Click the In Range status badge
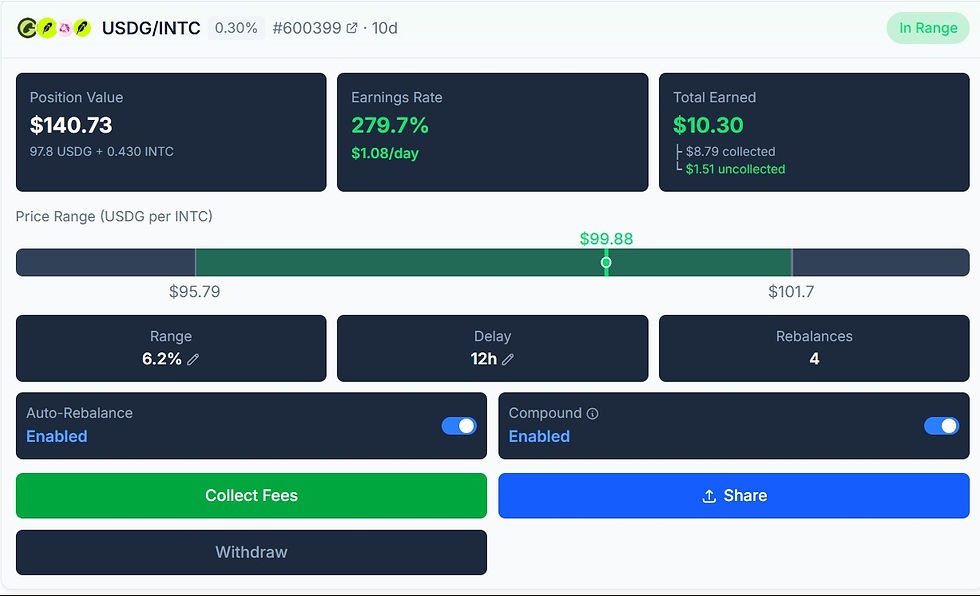 click(928, 28)
